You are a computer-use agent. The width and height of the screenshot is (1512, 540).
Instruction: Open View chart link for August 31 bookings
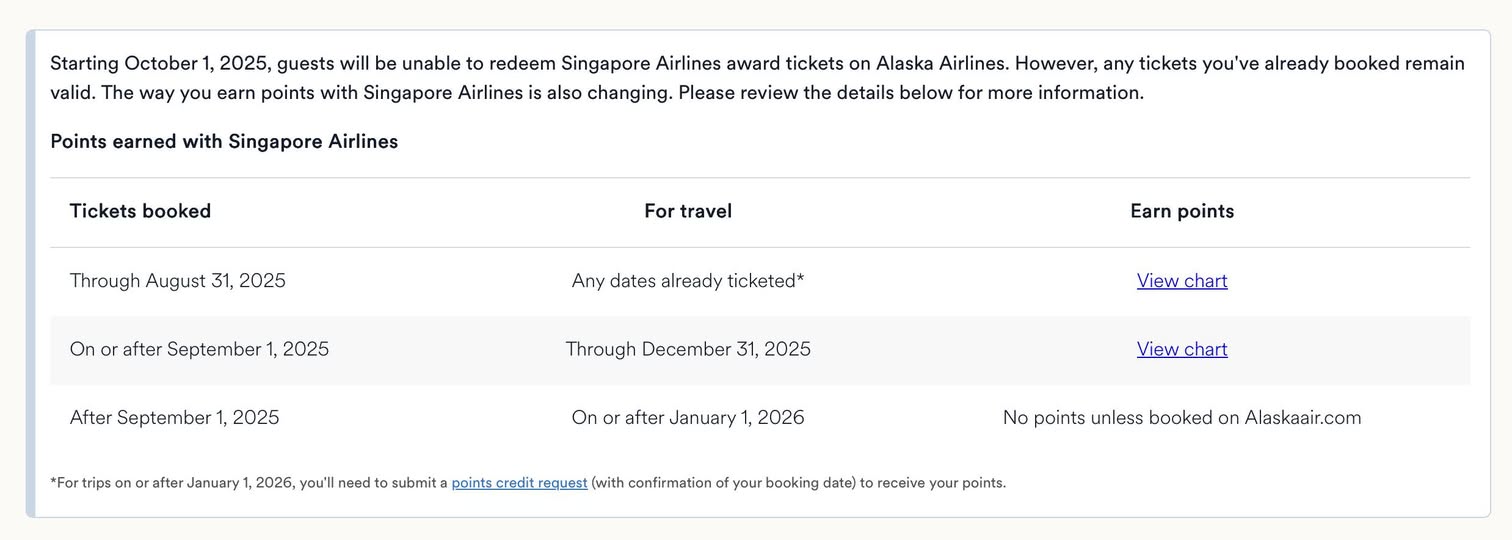click(1182, 281)
